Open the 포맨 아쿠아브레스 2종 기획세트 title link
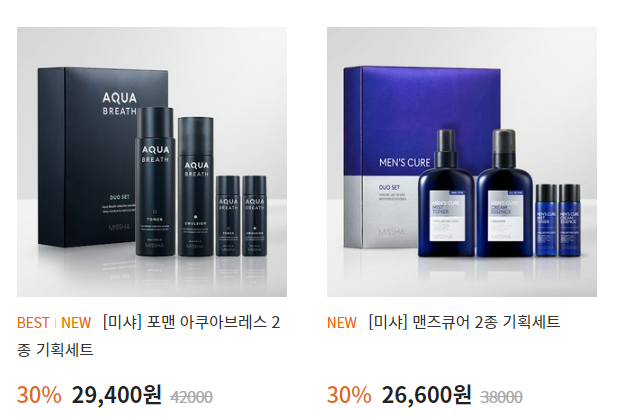 (148, 336)
